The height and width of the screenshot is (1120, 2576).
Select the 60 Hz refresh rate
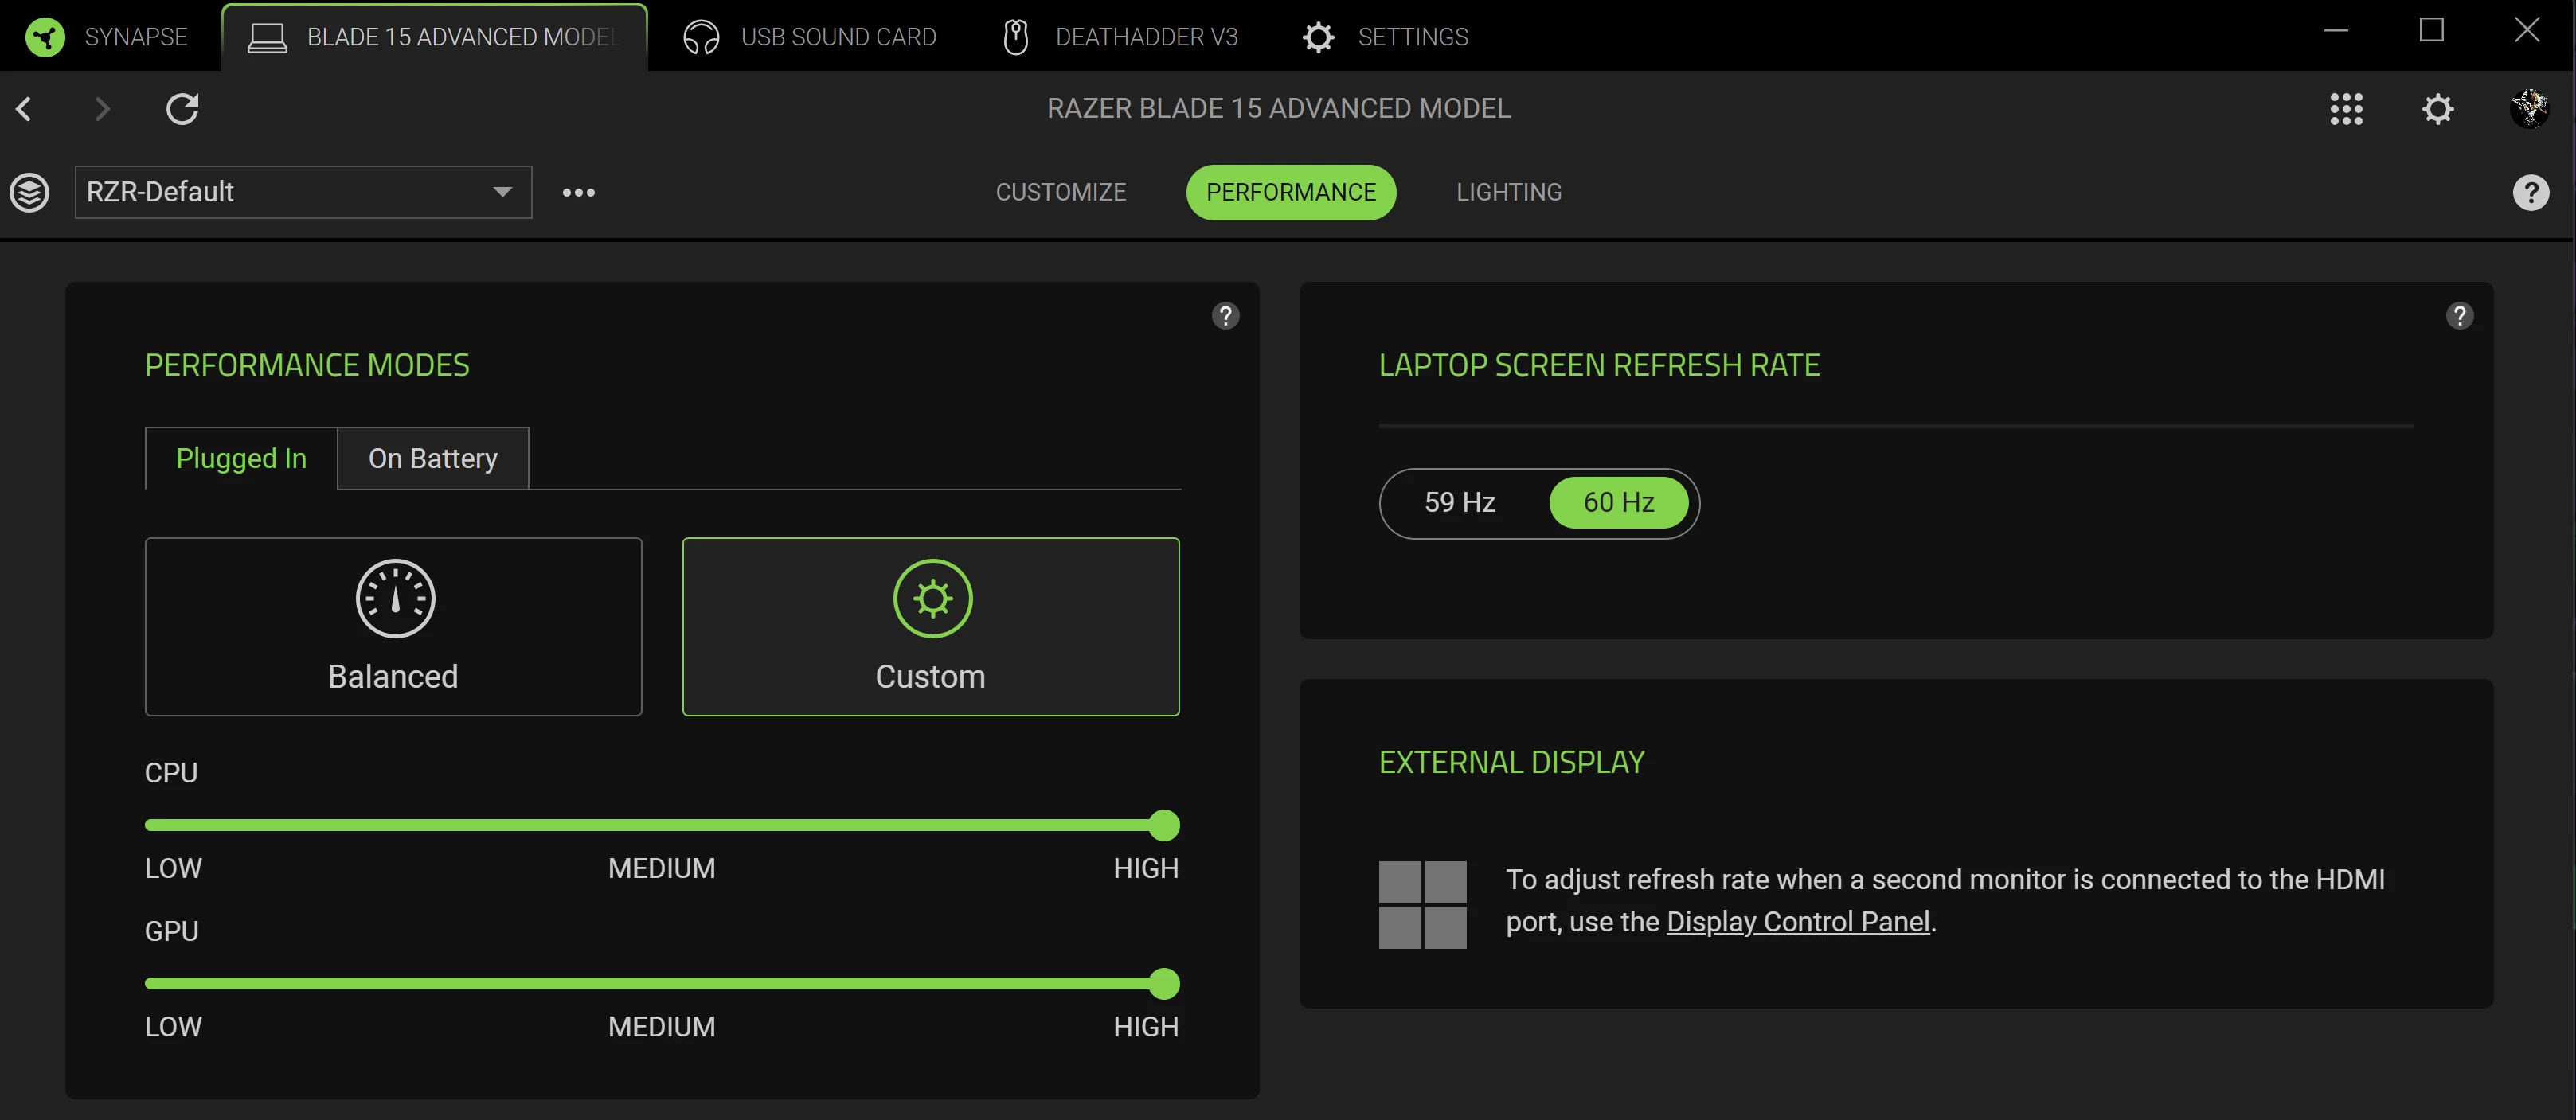1618,502
